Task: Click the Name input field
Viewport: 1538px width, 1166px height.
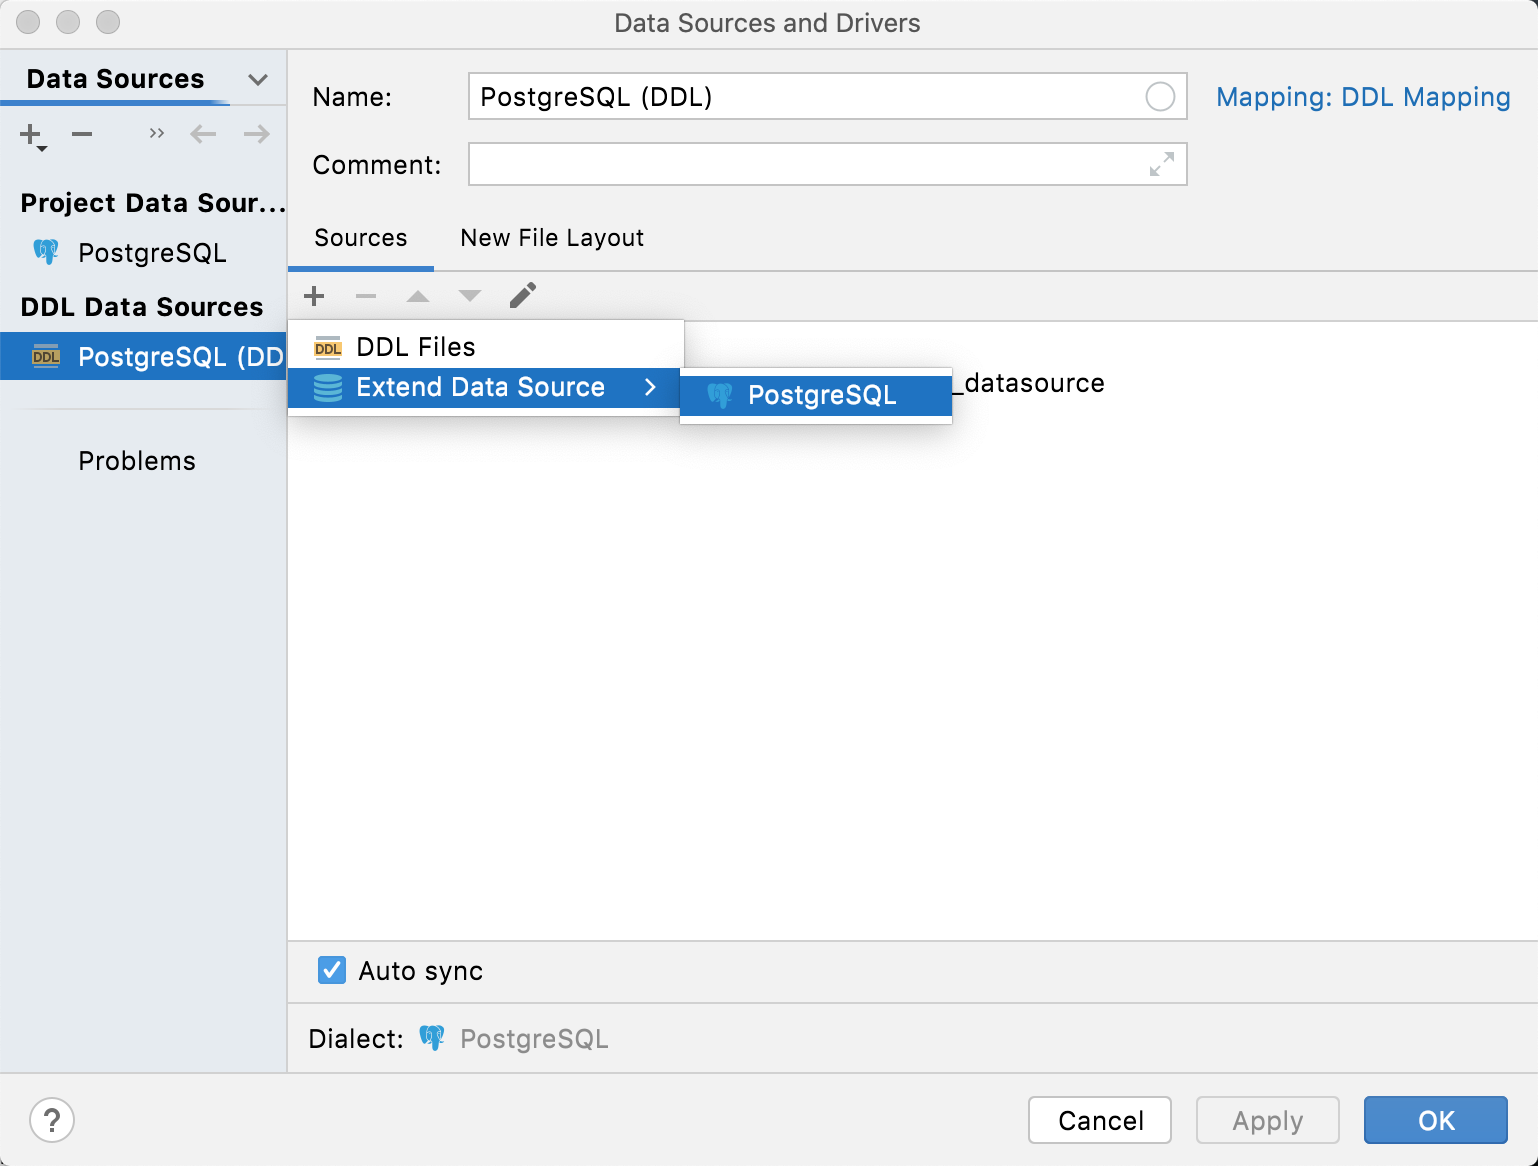Action: click(827, 97)
